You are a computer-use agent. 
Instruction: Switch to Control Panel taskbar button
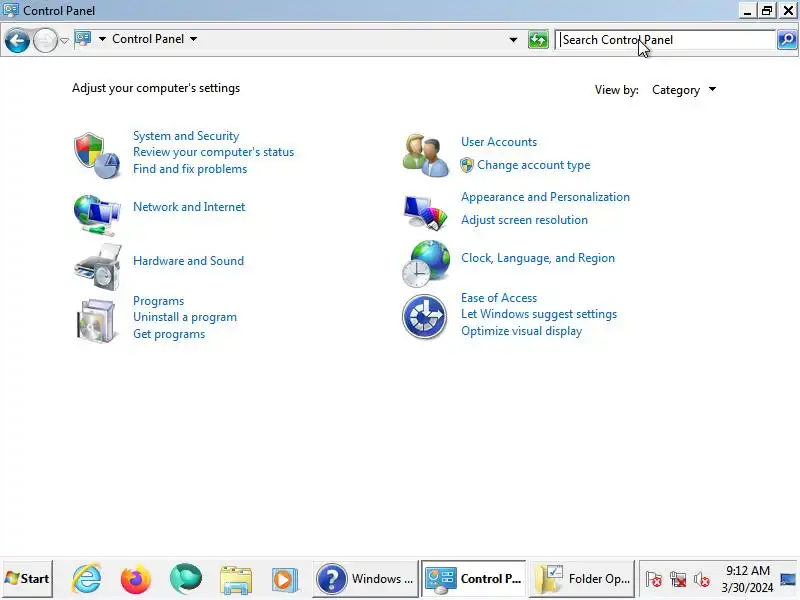point(473,579)
